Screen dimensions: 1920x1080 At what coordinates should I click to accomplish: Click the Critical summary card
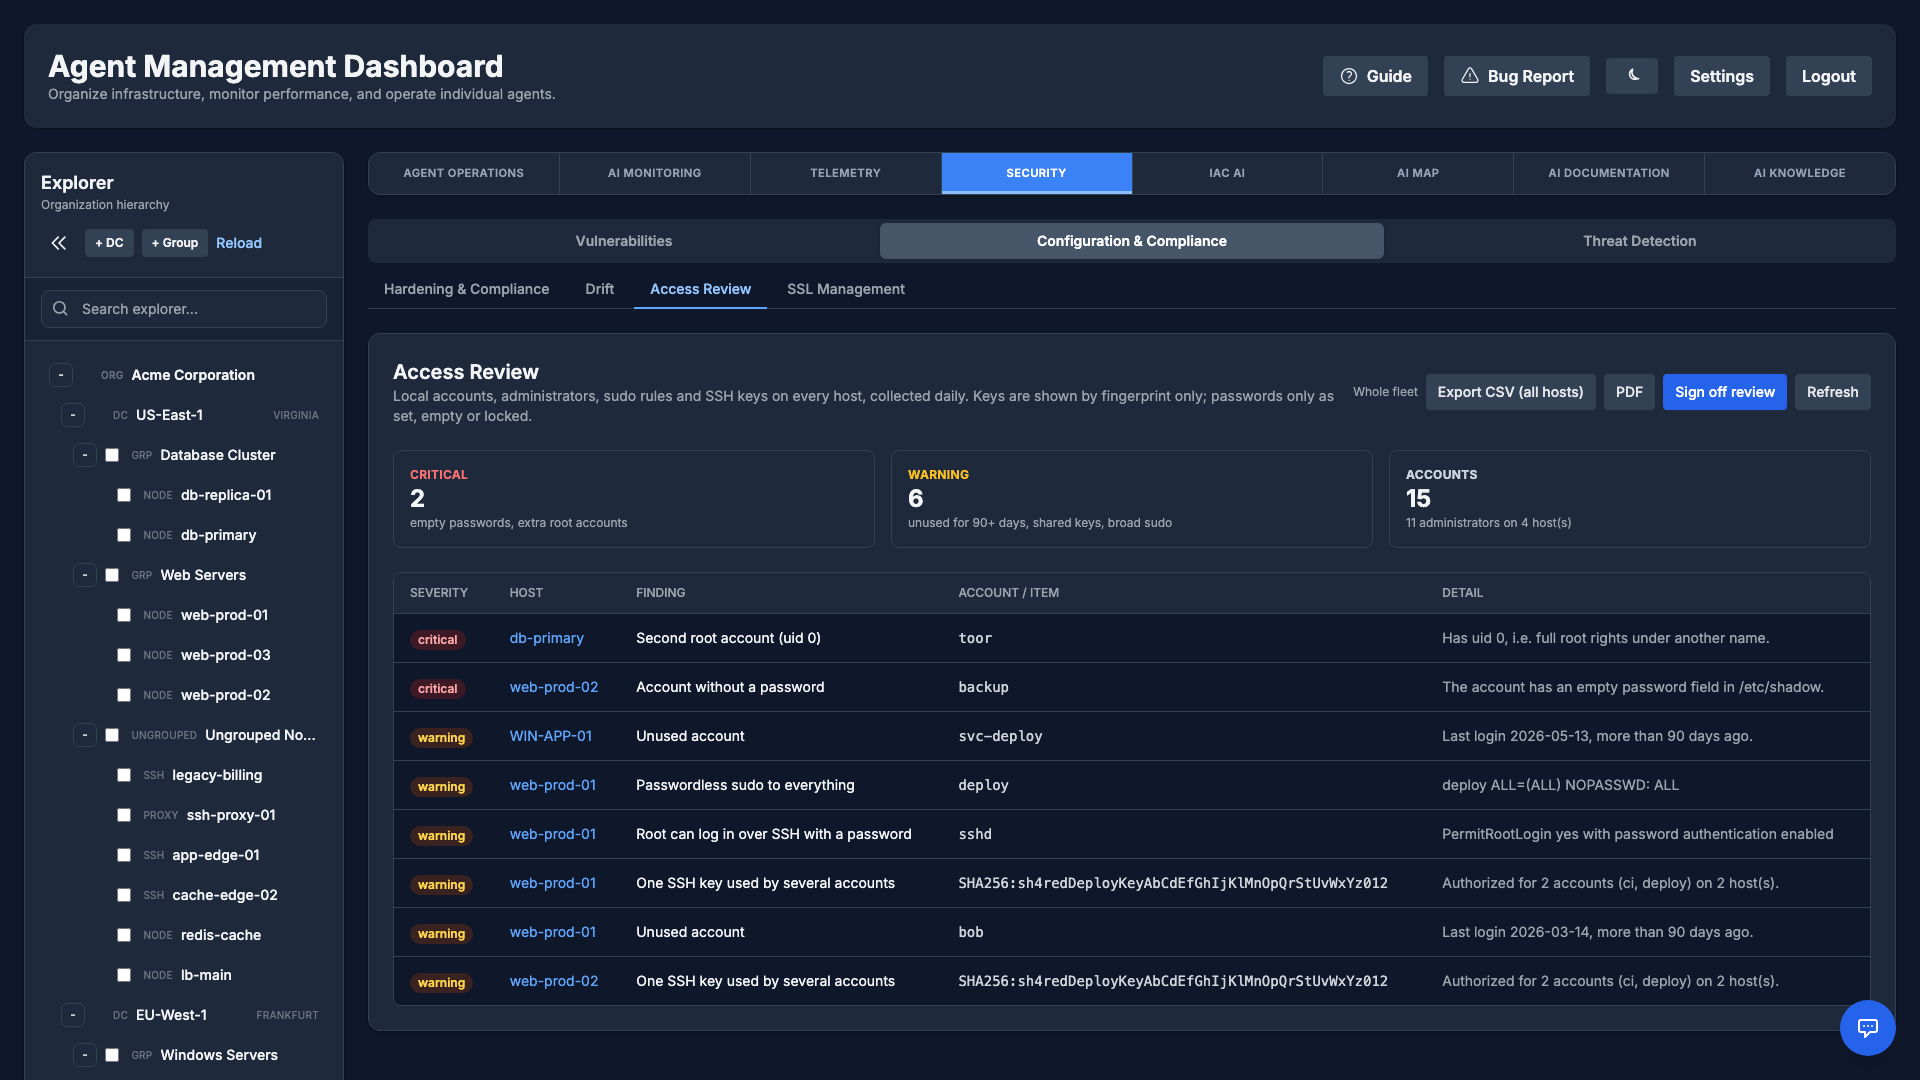click(634, 499)
